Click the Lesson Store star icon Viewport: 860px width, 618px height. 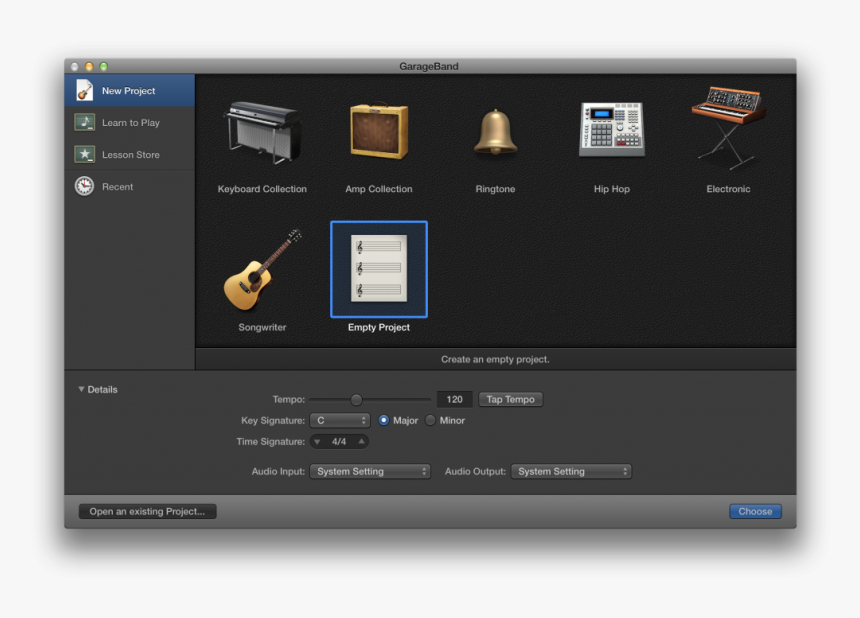(x=84, y=154)
